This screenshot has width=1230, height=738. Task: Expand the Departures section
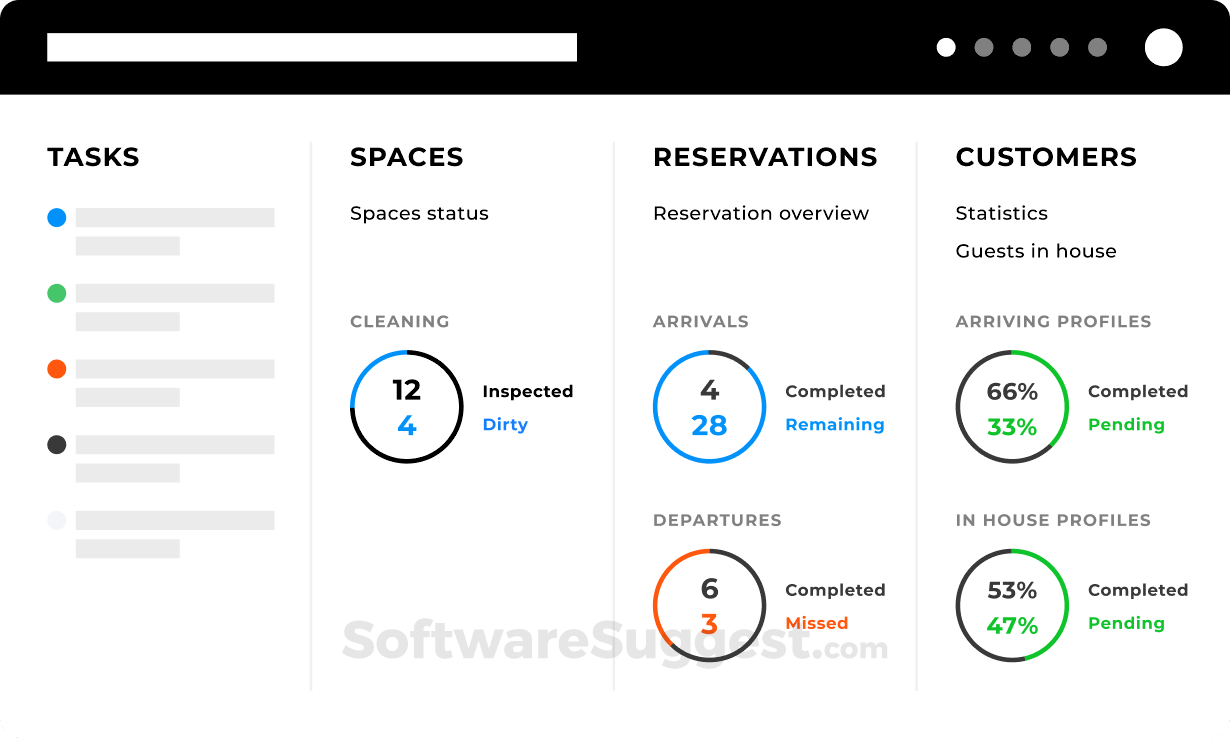coord(718,520)
